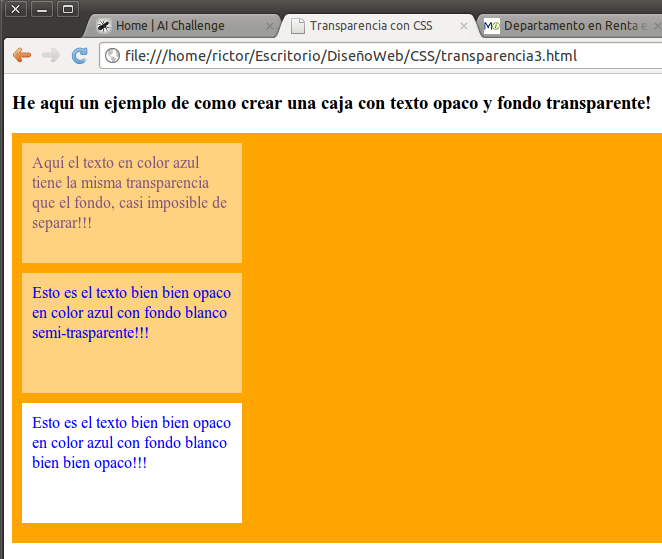Close the Home | AI Challenge tab
Screen dimensions: 662x559
click(x=270, y=26)
